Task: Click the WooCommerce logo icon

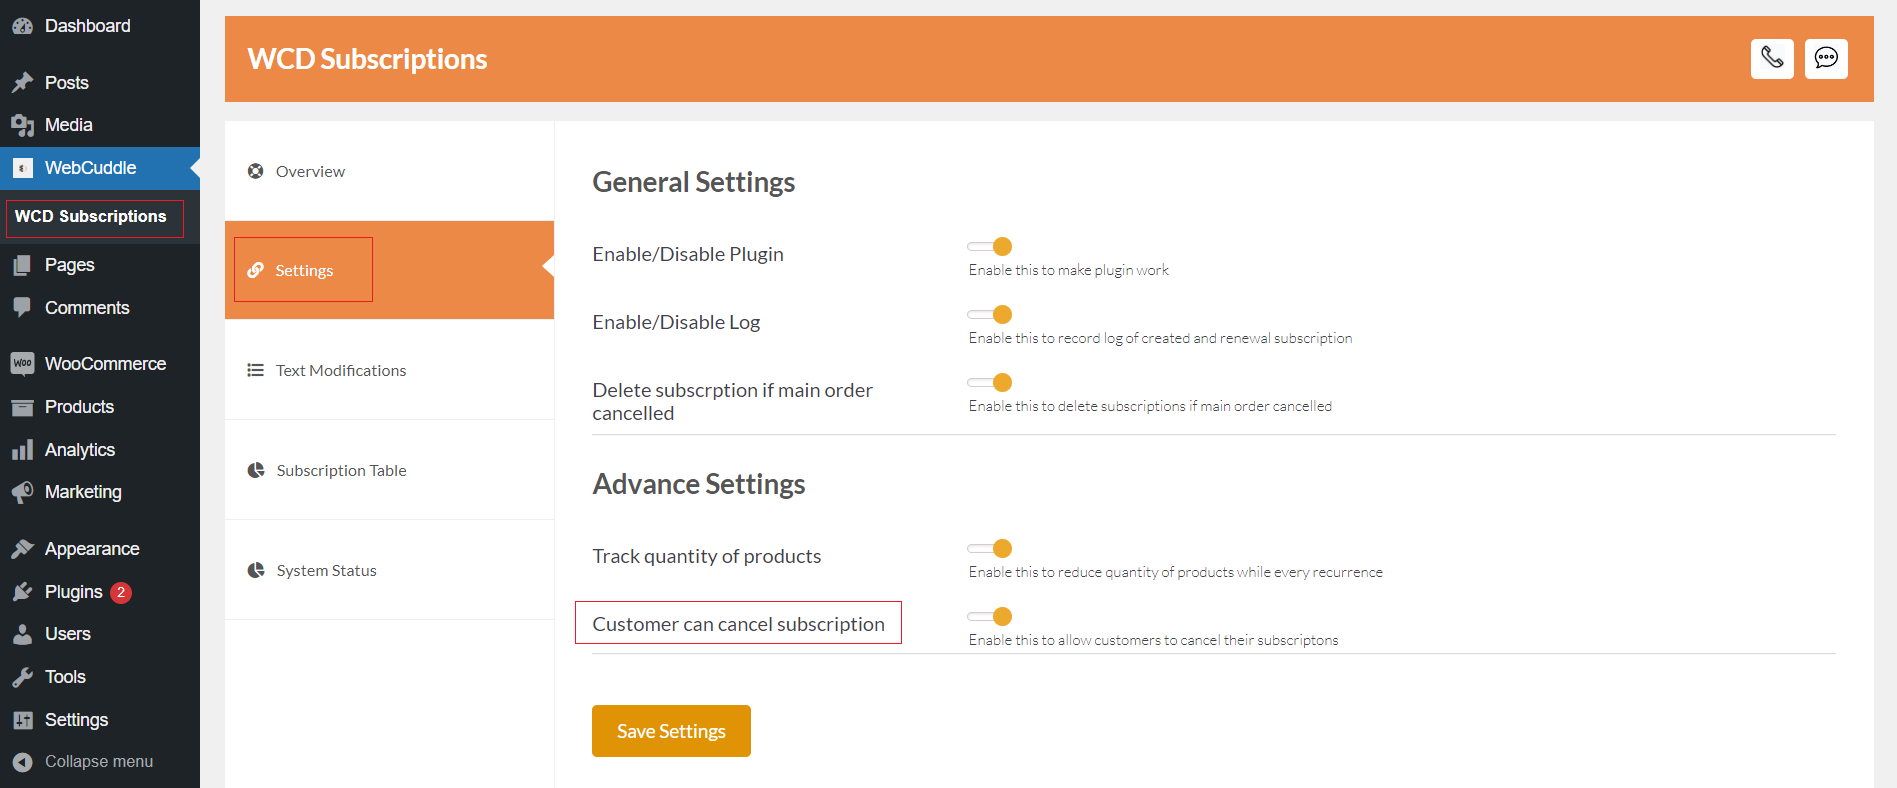Action: coord(22,364)
